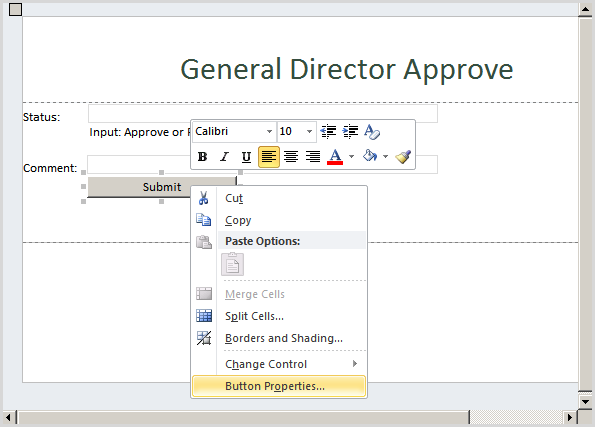Screen dimensions: 595x427
Task: Click the Submit button on the form
Action: click(162, 187)
